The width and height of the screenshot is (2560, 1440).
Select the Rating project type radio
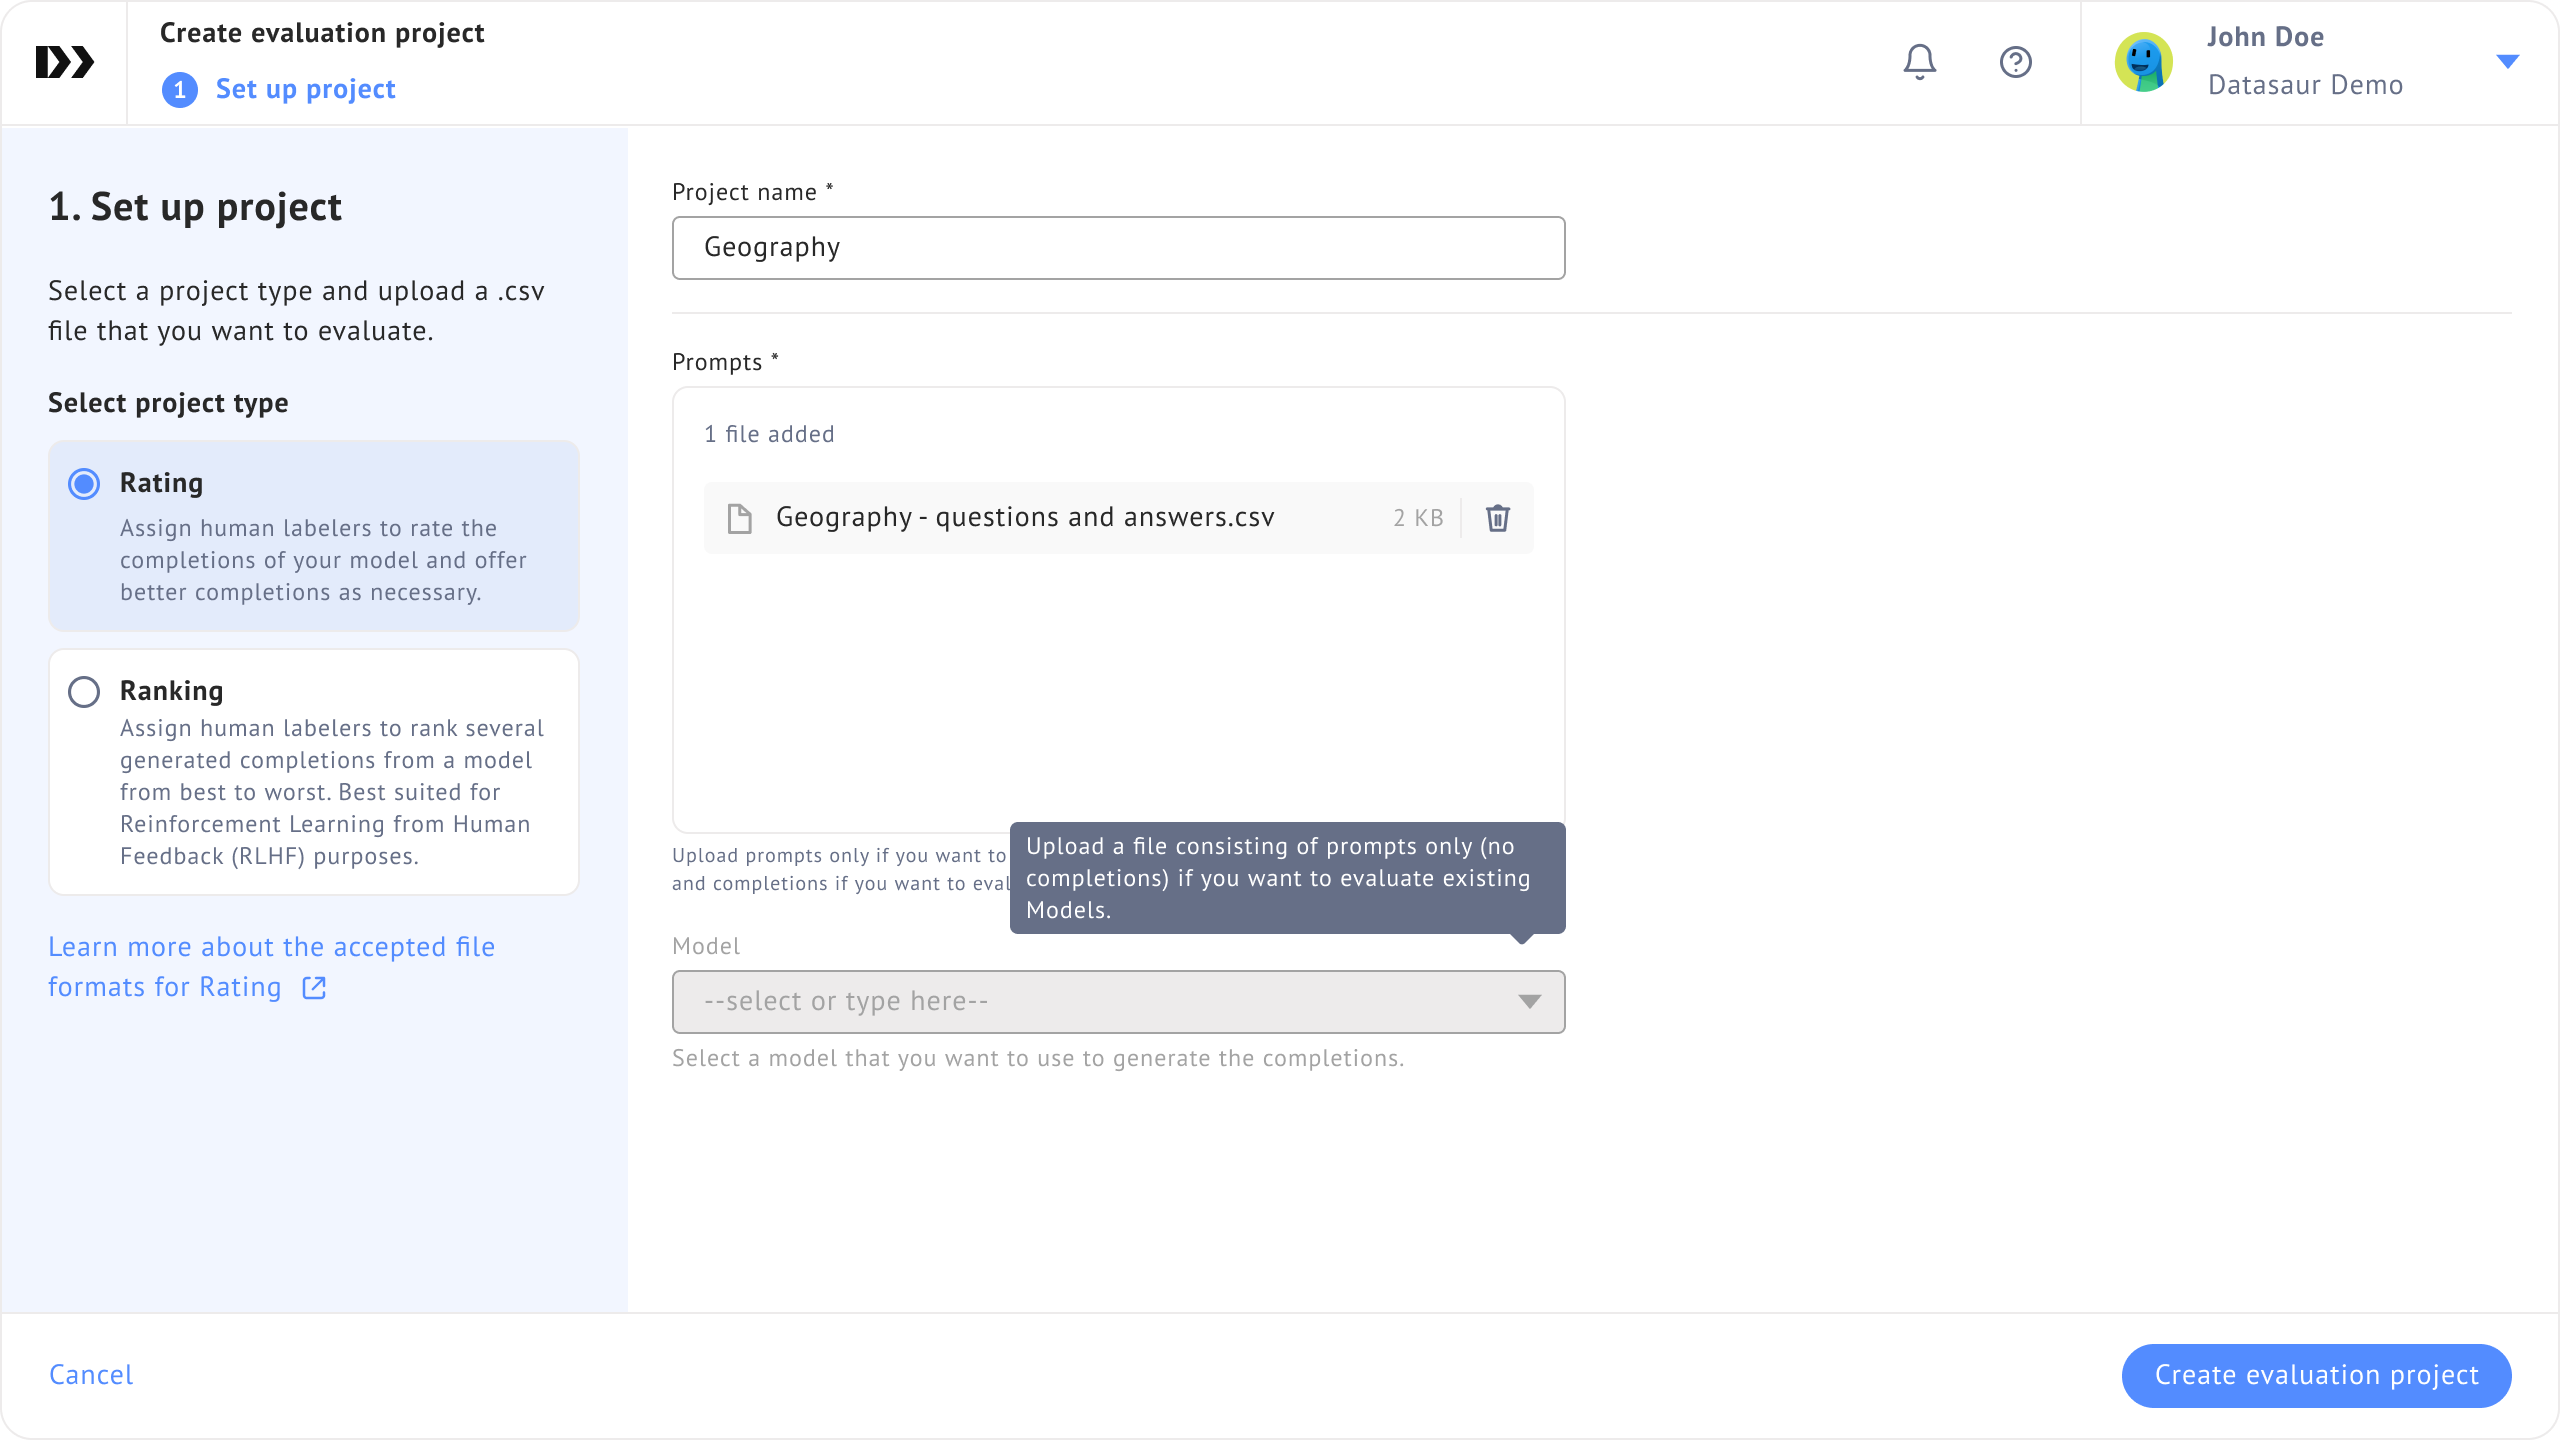[84, 484]
